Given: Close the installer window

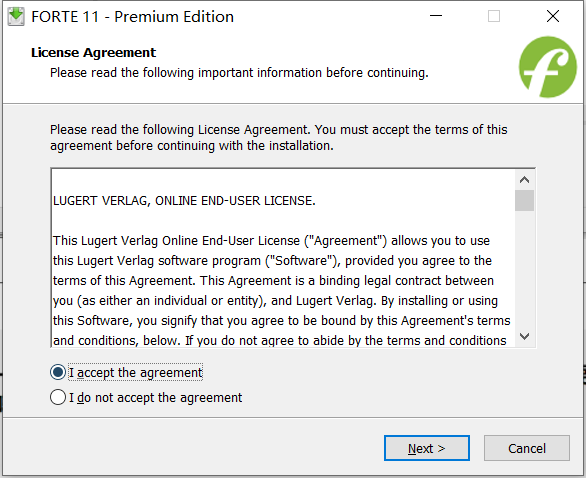Looking at the screenshot, I should 553,16.
